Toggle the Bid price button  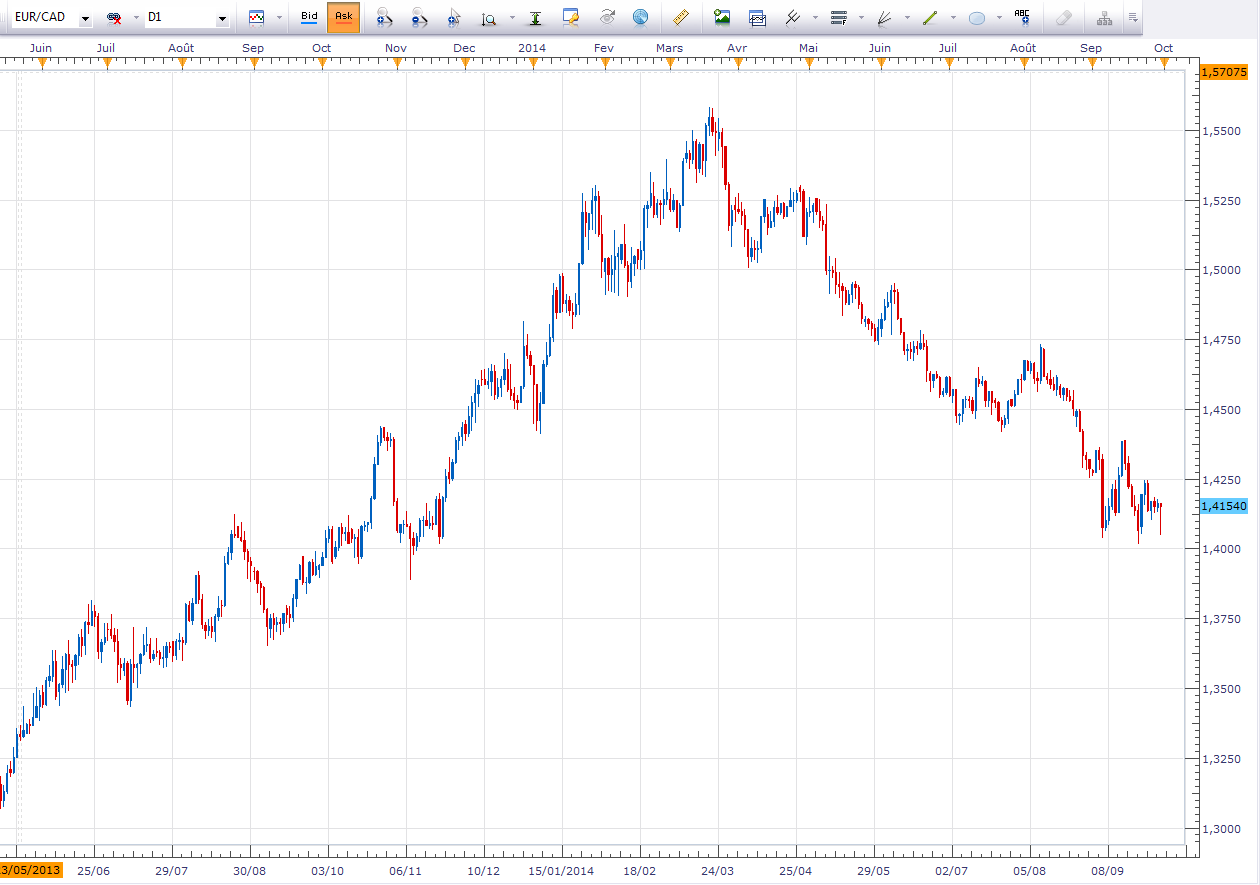click(x=309, y=17)
